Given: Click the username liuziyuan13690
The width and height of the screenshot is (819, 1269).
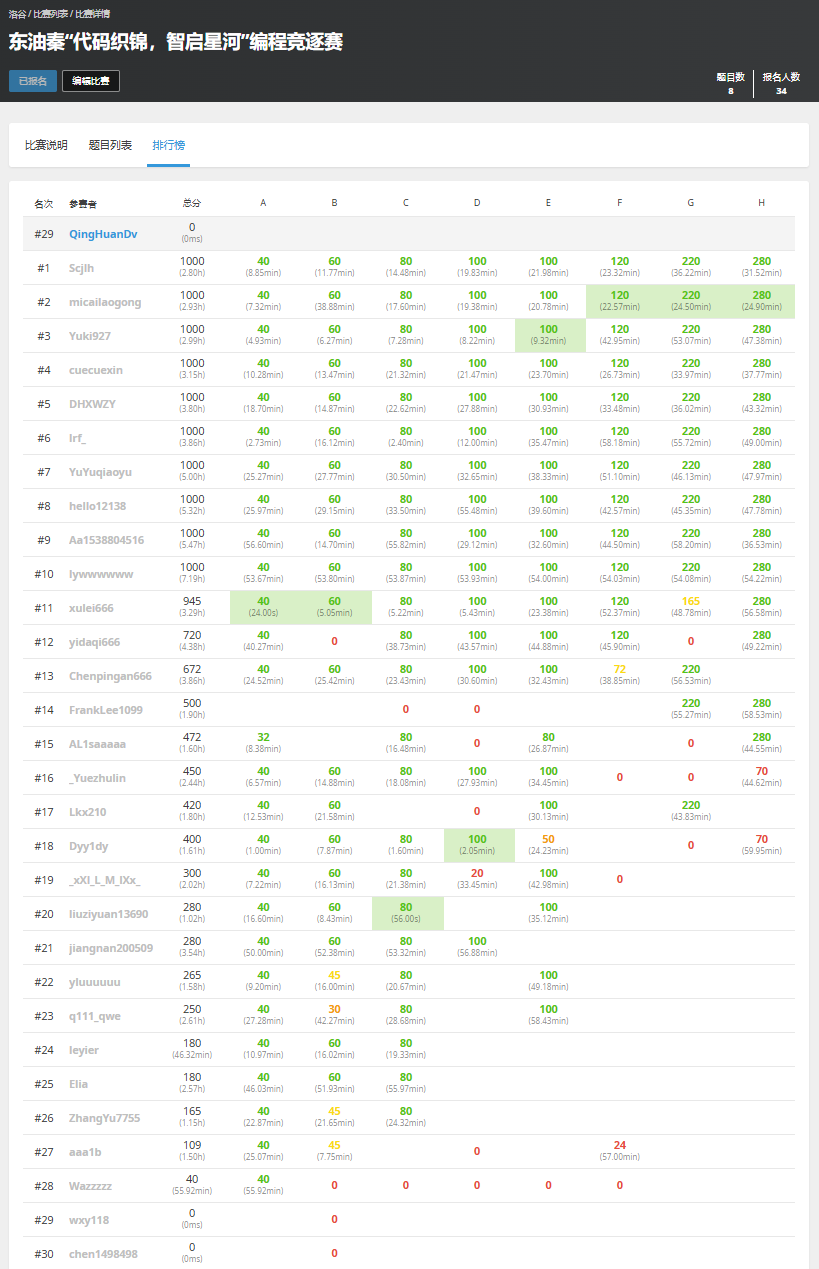Looking at the screenshot, I should tap(108, 914).
